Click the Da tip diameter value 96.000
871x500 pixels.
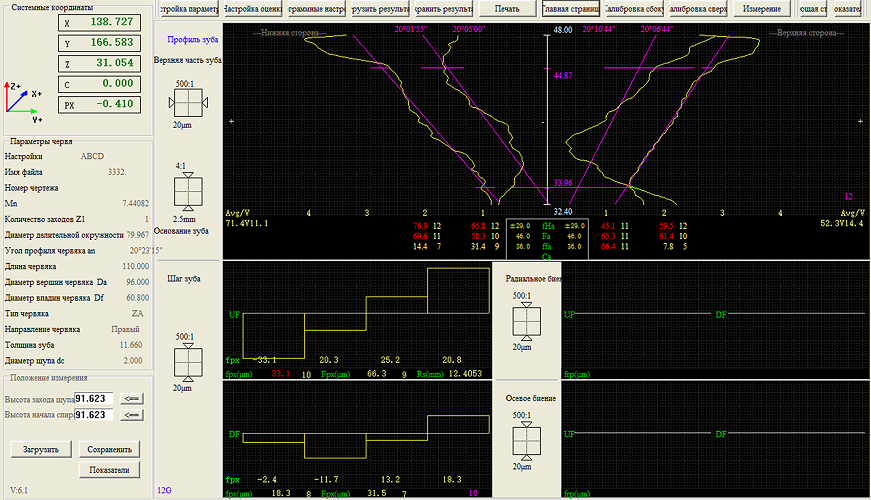click(138, 282)
